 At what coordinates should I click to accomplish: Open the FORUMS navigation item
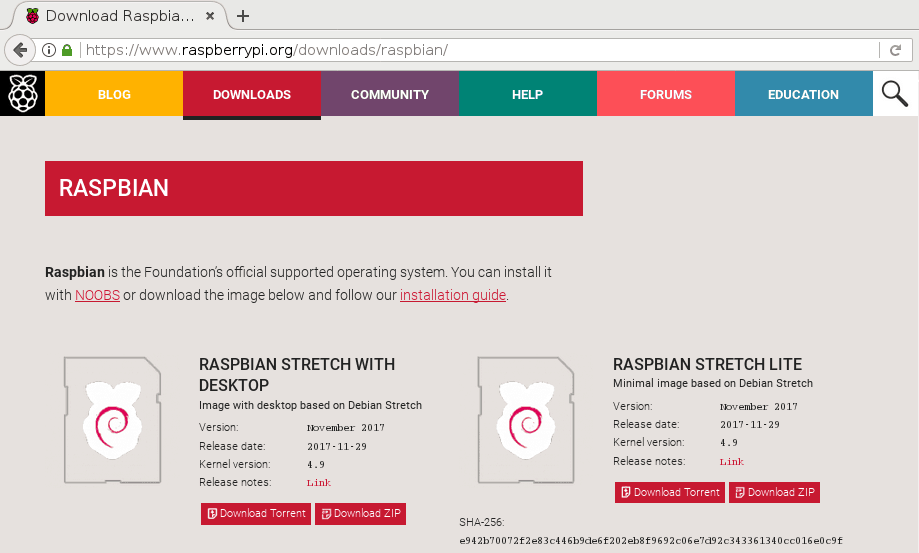point(666,94)
